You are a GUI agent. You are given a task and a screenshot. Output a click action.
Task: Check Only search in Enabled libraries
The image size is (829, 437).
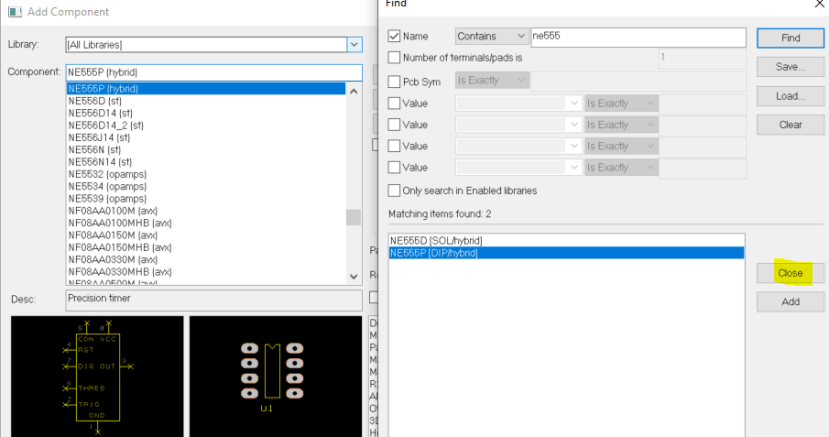[x=394, y=190]
